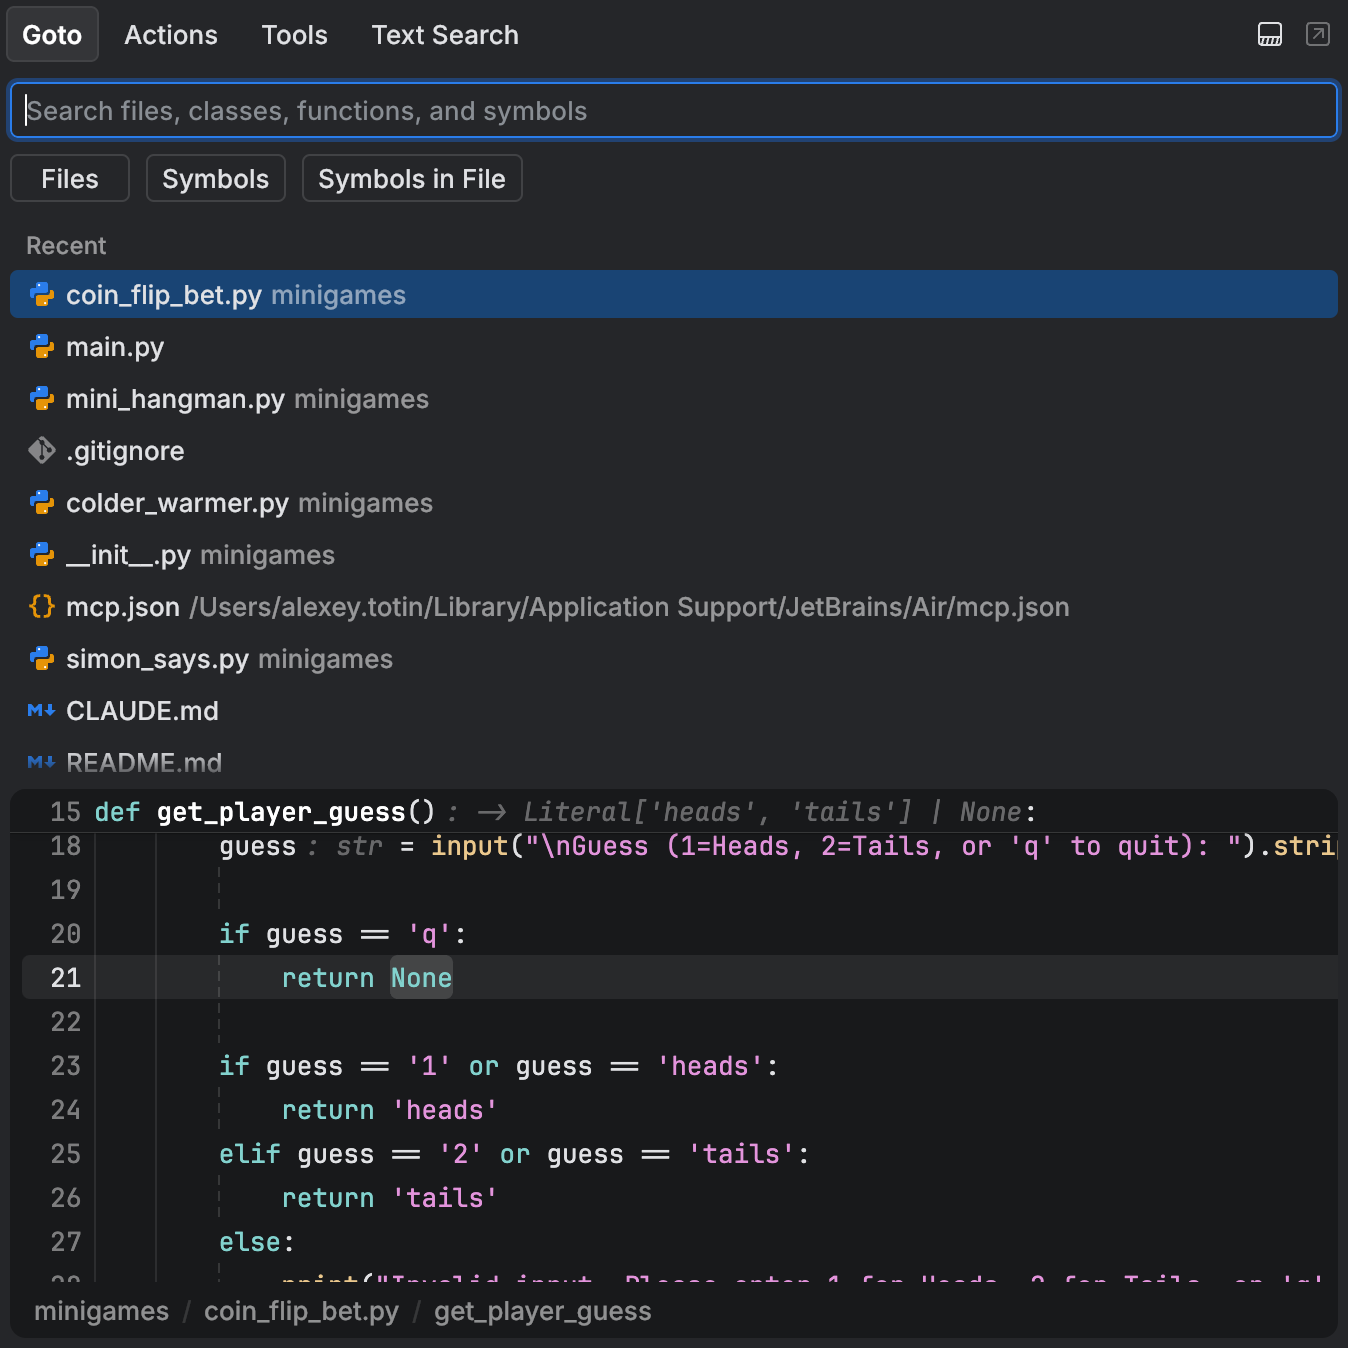Screen dimensions: 1348x1348
Task: Click the get_player_guess breadcrumb
Action: [x=542, y=1311]
